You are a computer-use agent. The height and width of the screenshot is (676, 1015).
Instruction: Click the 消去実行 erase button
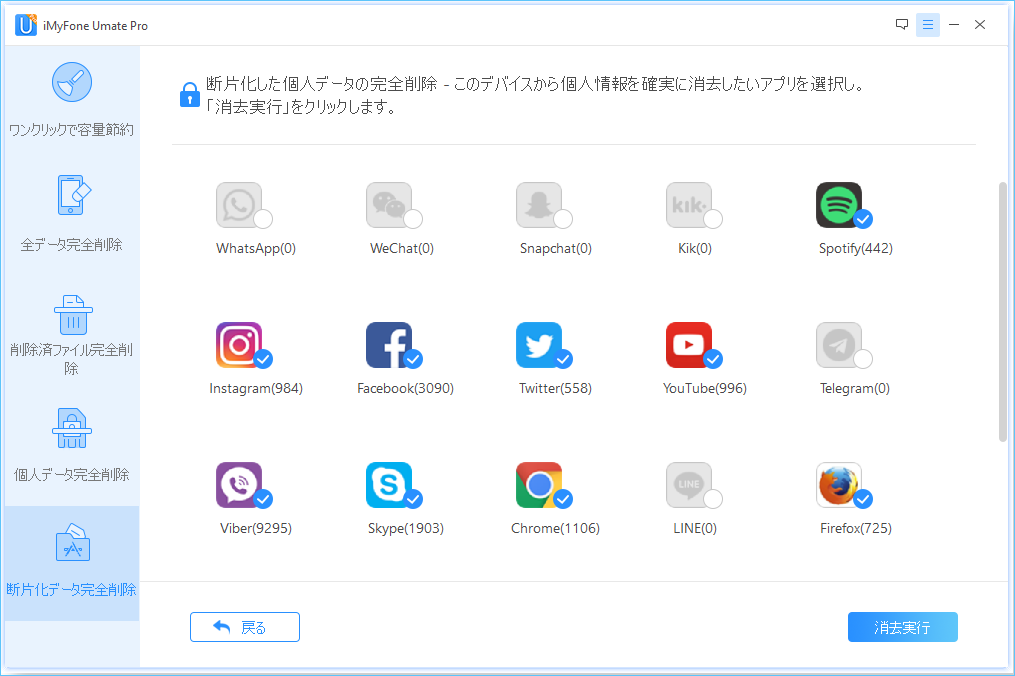tap(901, 627)
